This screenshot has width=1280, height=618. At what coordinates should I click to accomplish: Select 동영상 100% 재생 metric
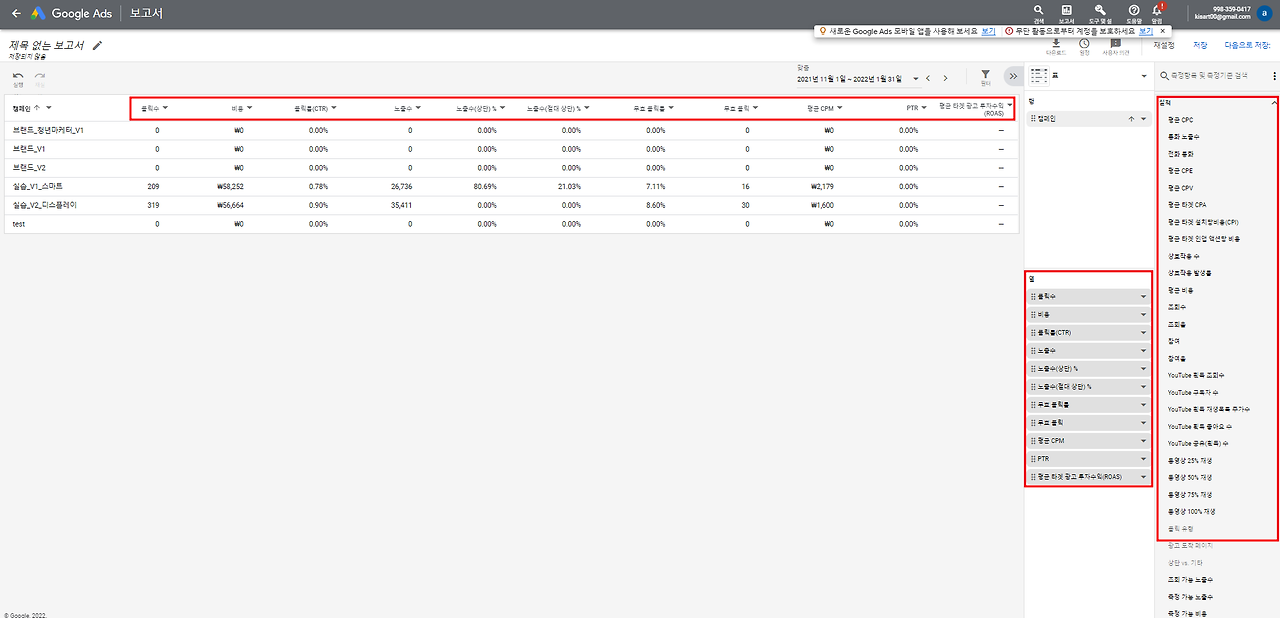(1191, 511)
